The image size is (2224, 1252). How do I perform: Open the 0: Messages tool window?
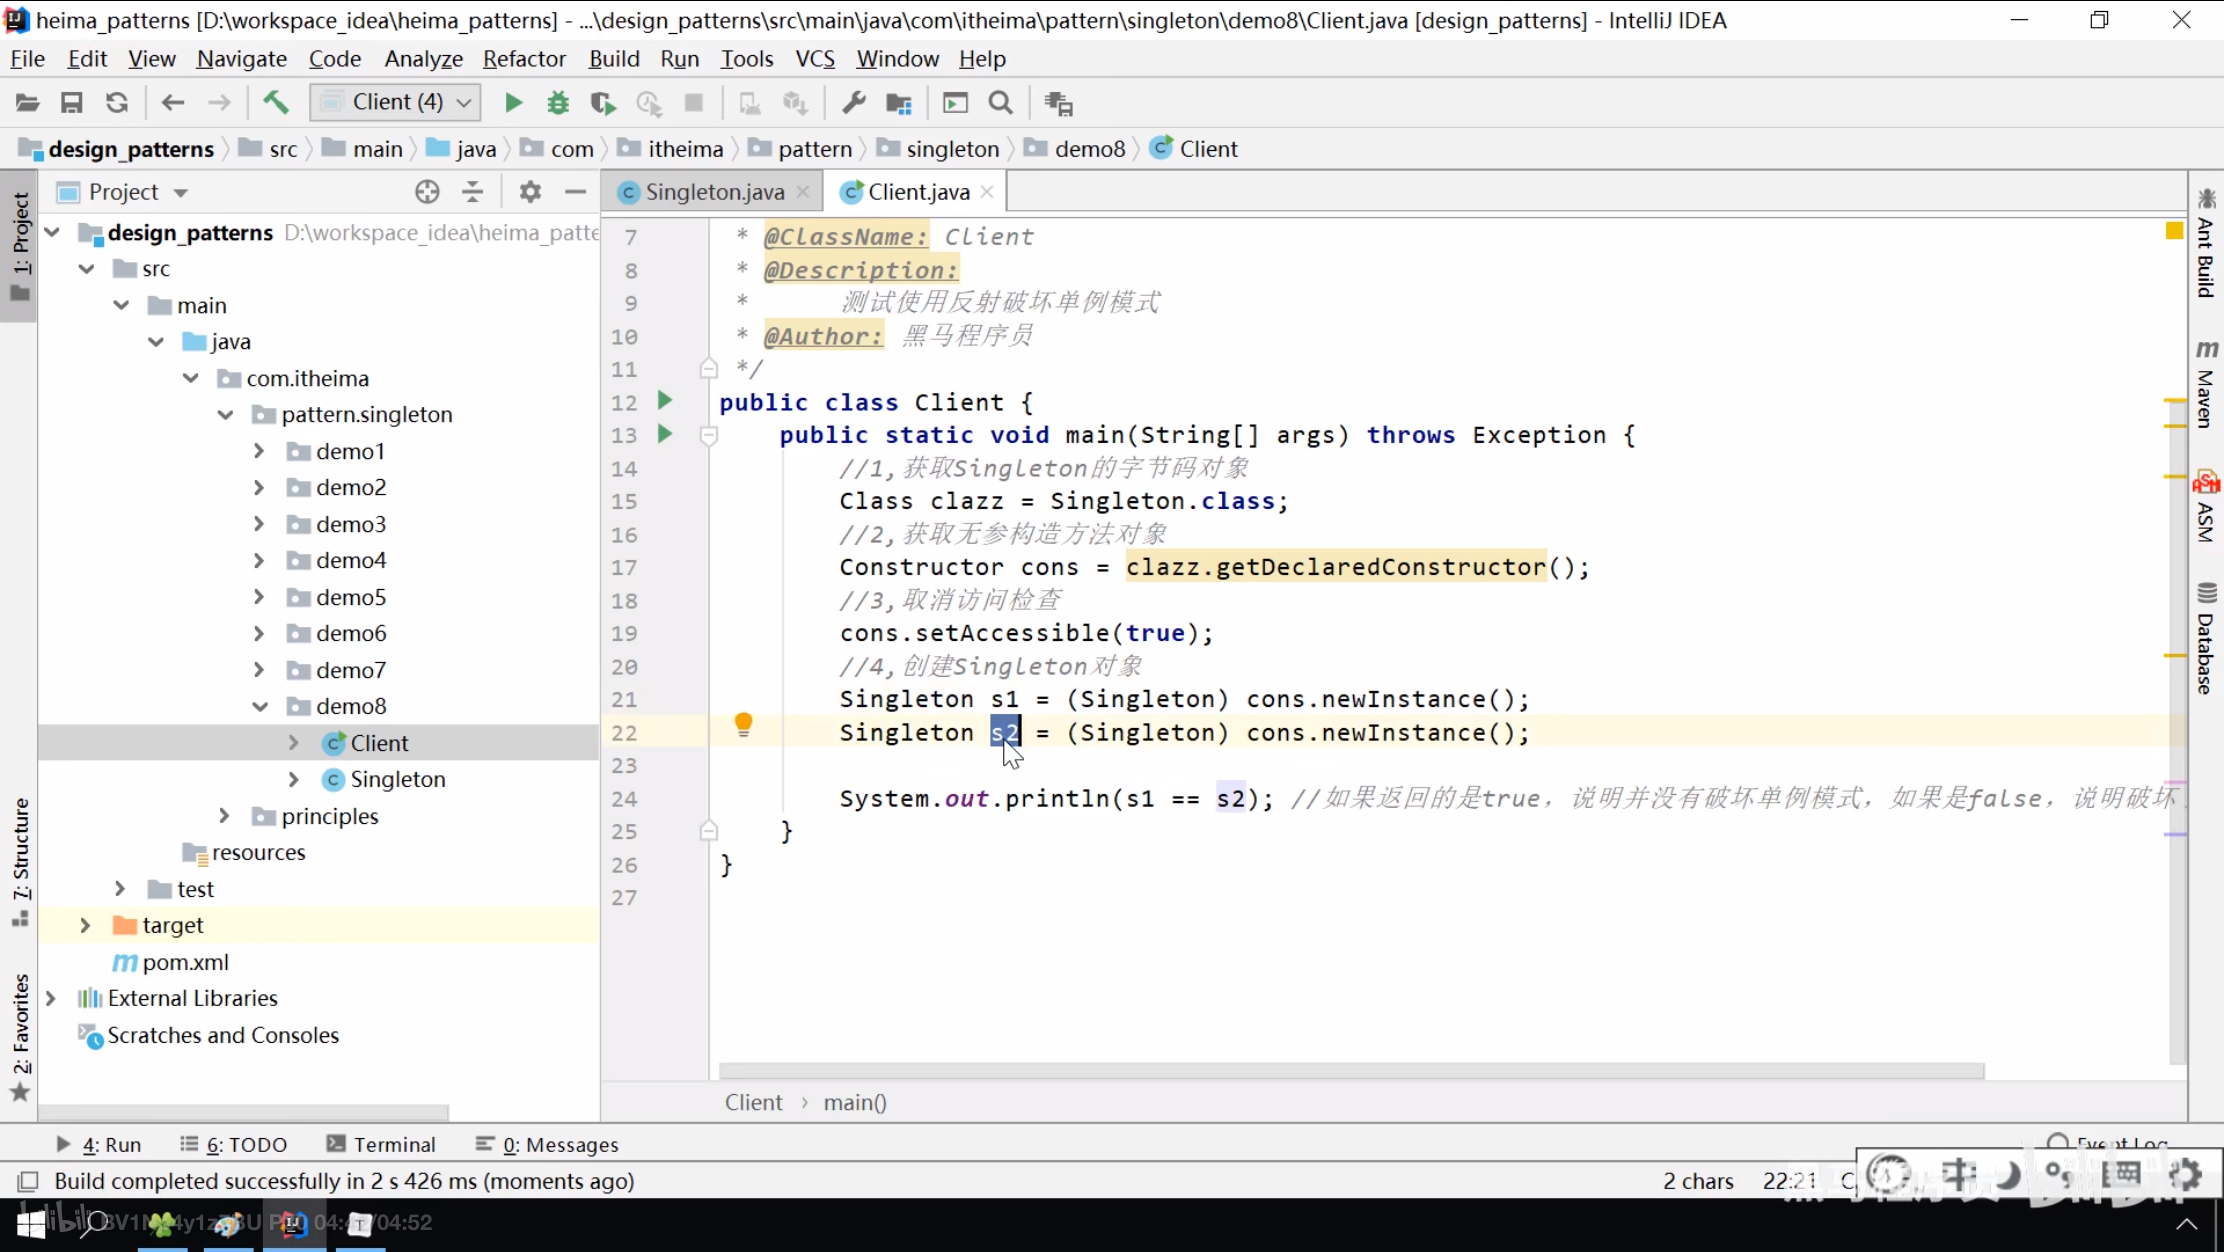[547, 1144]
